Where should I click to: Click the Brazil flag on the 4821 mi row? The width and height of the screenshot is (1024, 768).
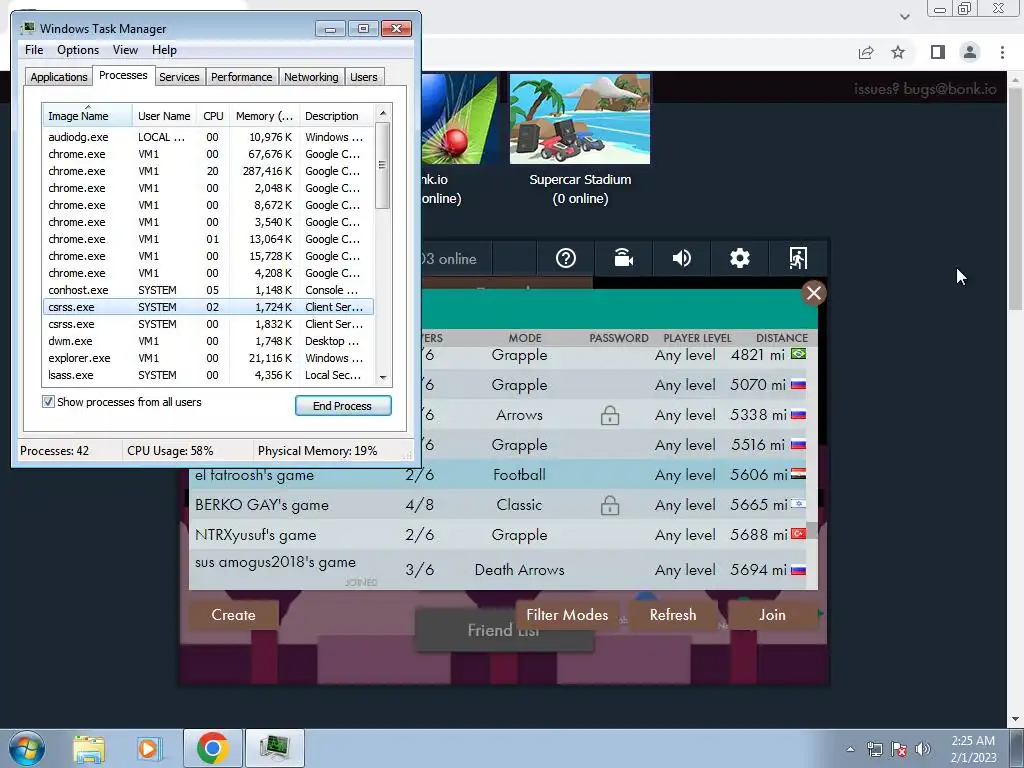point(798,354)
